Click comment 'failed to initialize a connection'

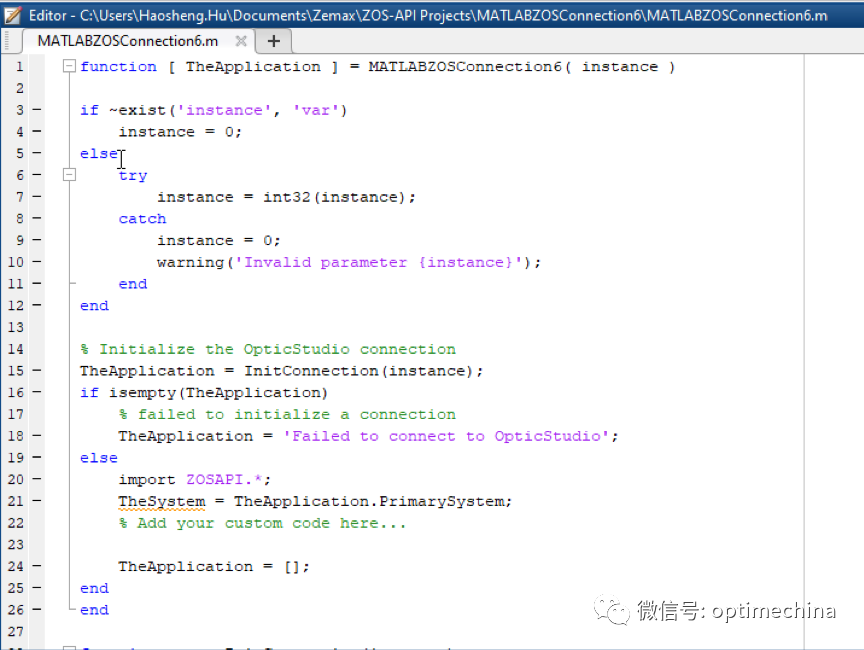[x=296, y=414]
